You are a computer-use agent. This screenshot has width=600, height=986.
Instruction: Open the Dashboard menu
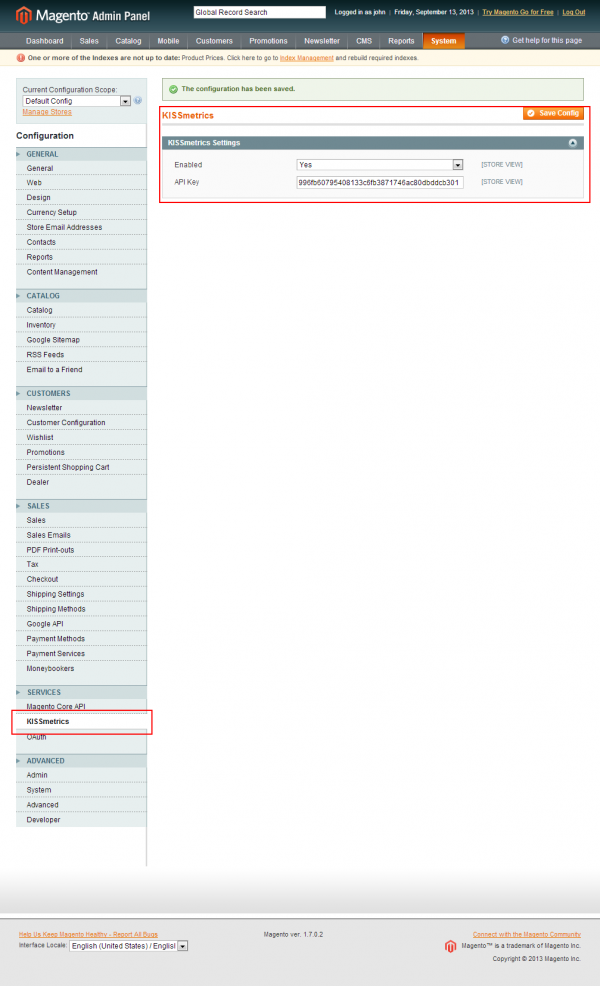45,41
